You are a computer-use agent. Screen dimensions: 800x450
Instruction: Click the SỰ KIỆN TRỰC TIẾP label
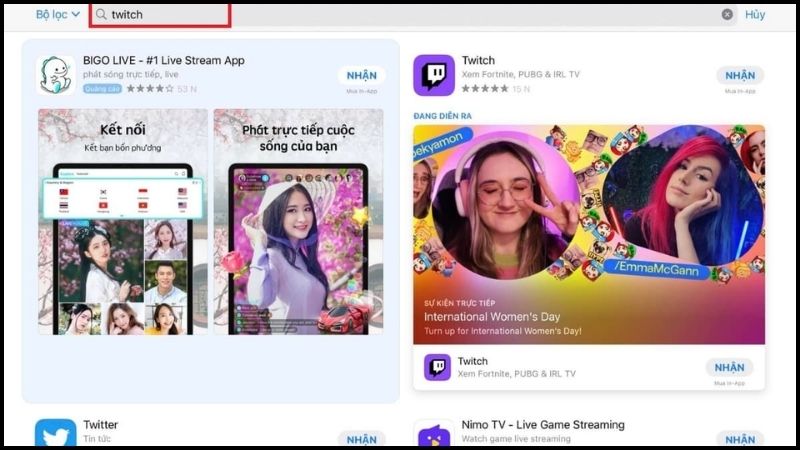[x=459, y=303]
